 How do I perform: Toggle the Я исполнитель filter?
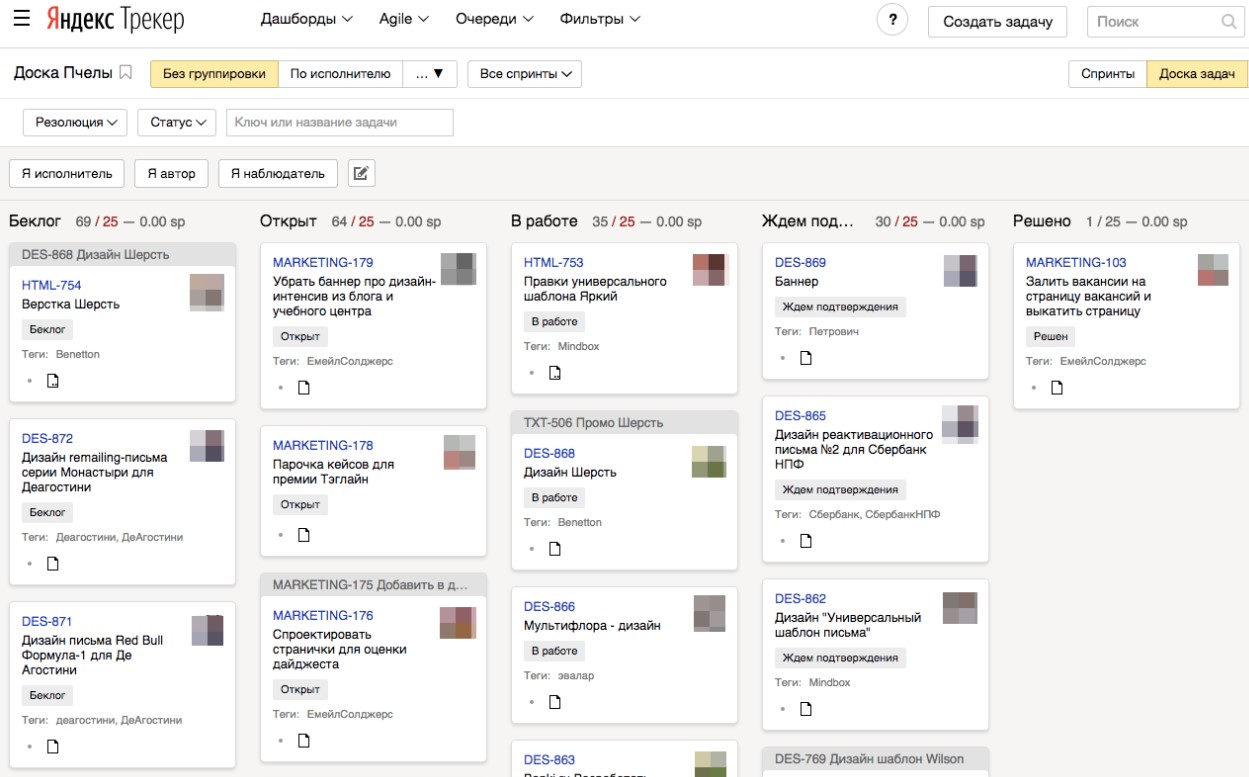pyautogui.click(x=67, y=173)
